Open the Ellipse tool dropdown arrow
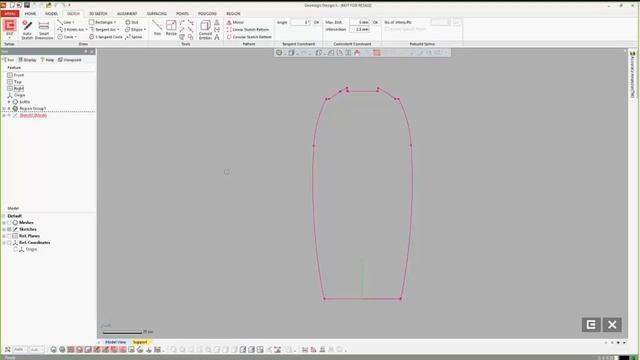 point(144,30)
